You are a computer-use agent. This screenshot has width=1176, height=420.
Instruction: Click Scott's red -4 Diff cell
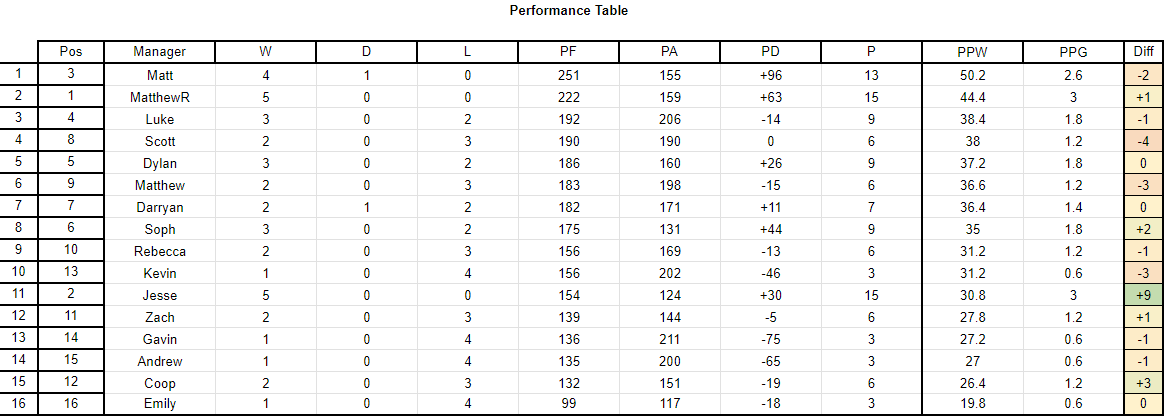tap(1143, 142)
